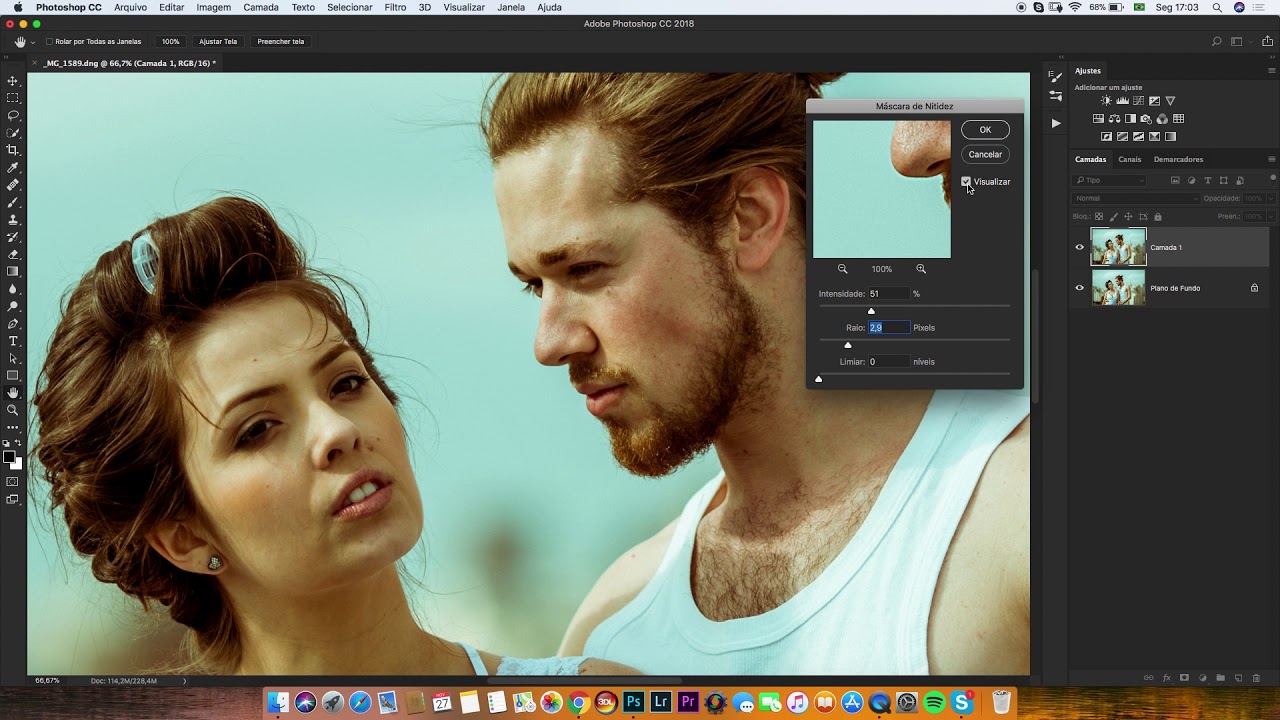Viewport: 1280px width, 720px height.
Task: Select the Crop tool
Action: (x=13, y=150)
